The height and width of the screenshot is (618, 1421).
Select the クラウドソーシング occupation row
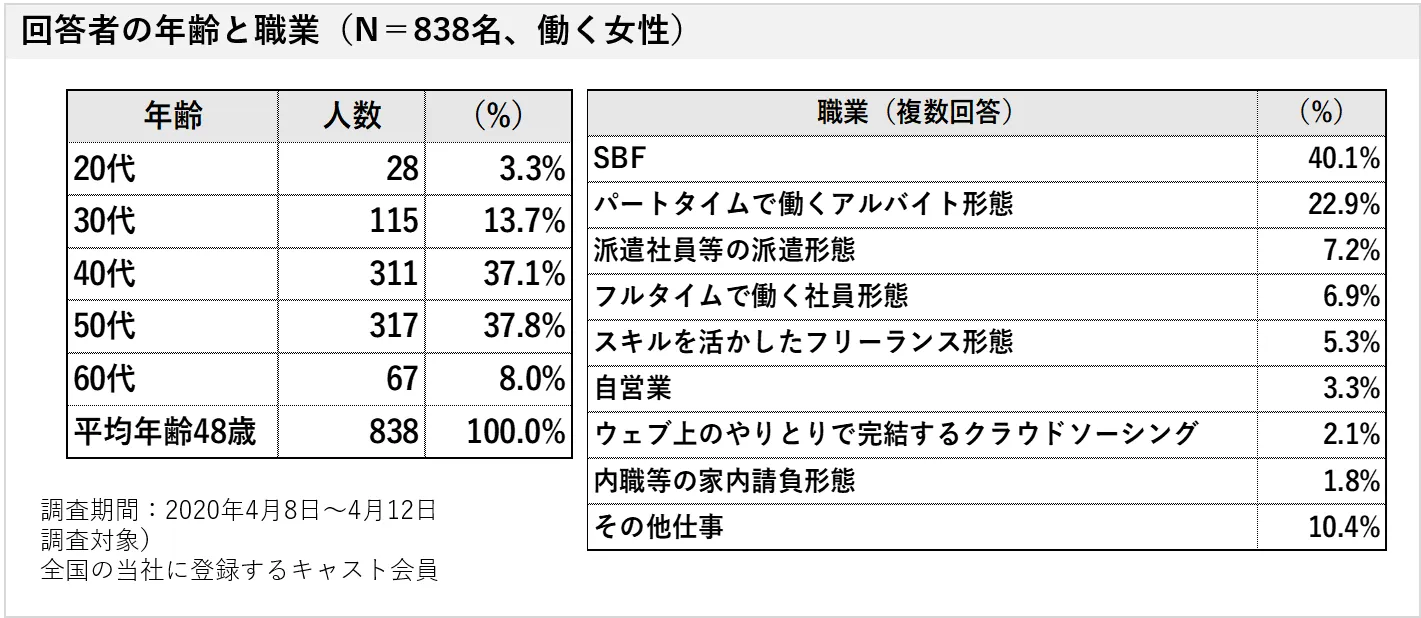(x=895, y=434)
